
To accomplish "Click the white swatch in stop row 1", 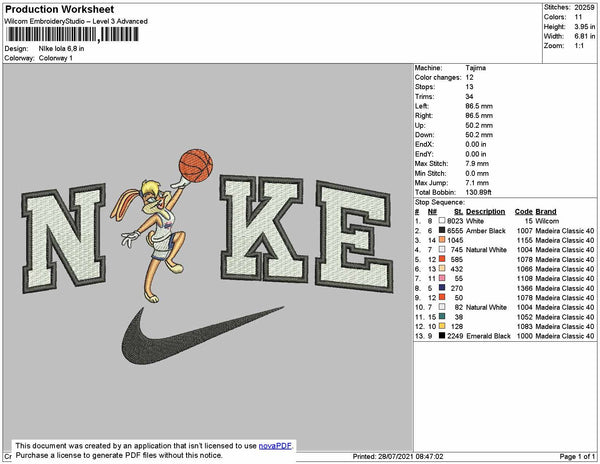I will 442,221.
